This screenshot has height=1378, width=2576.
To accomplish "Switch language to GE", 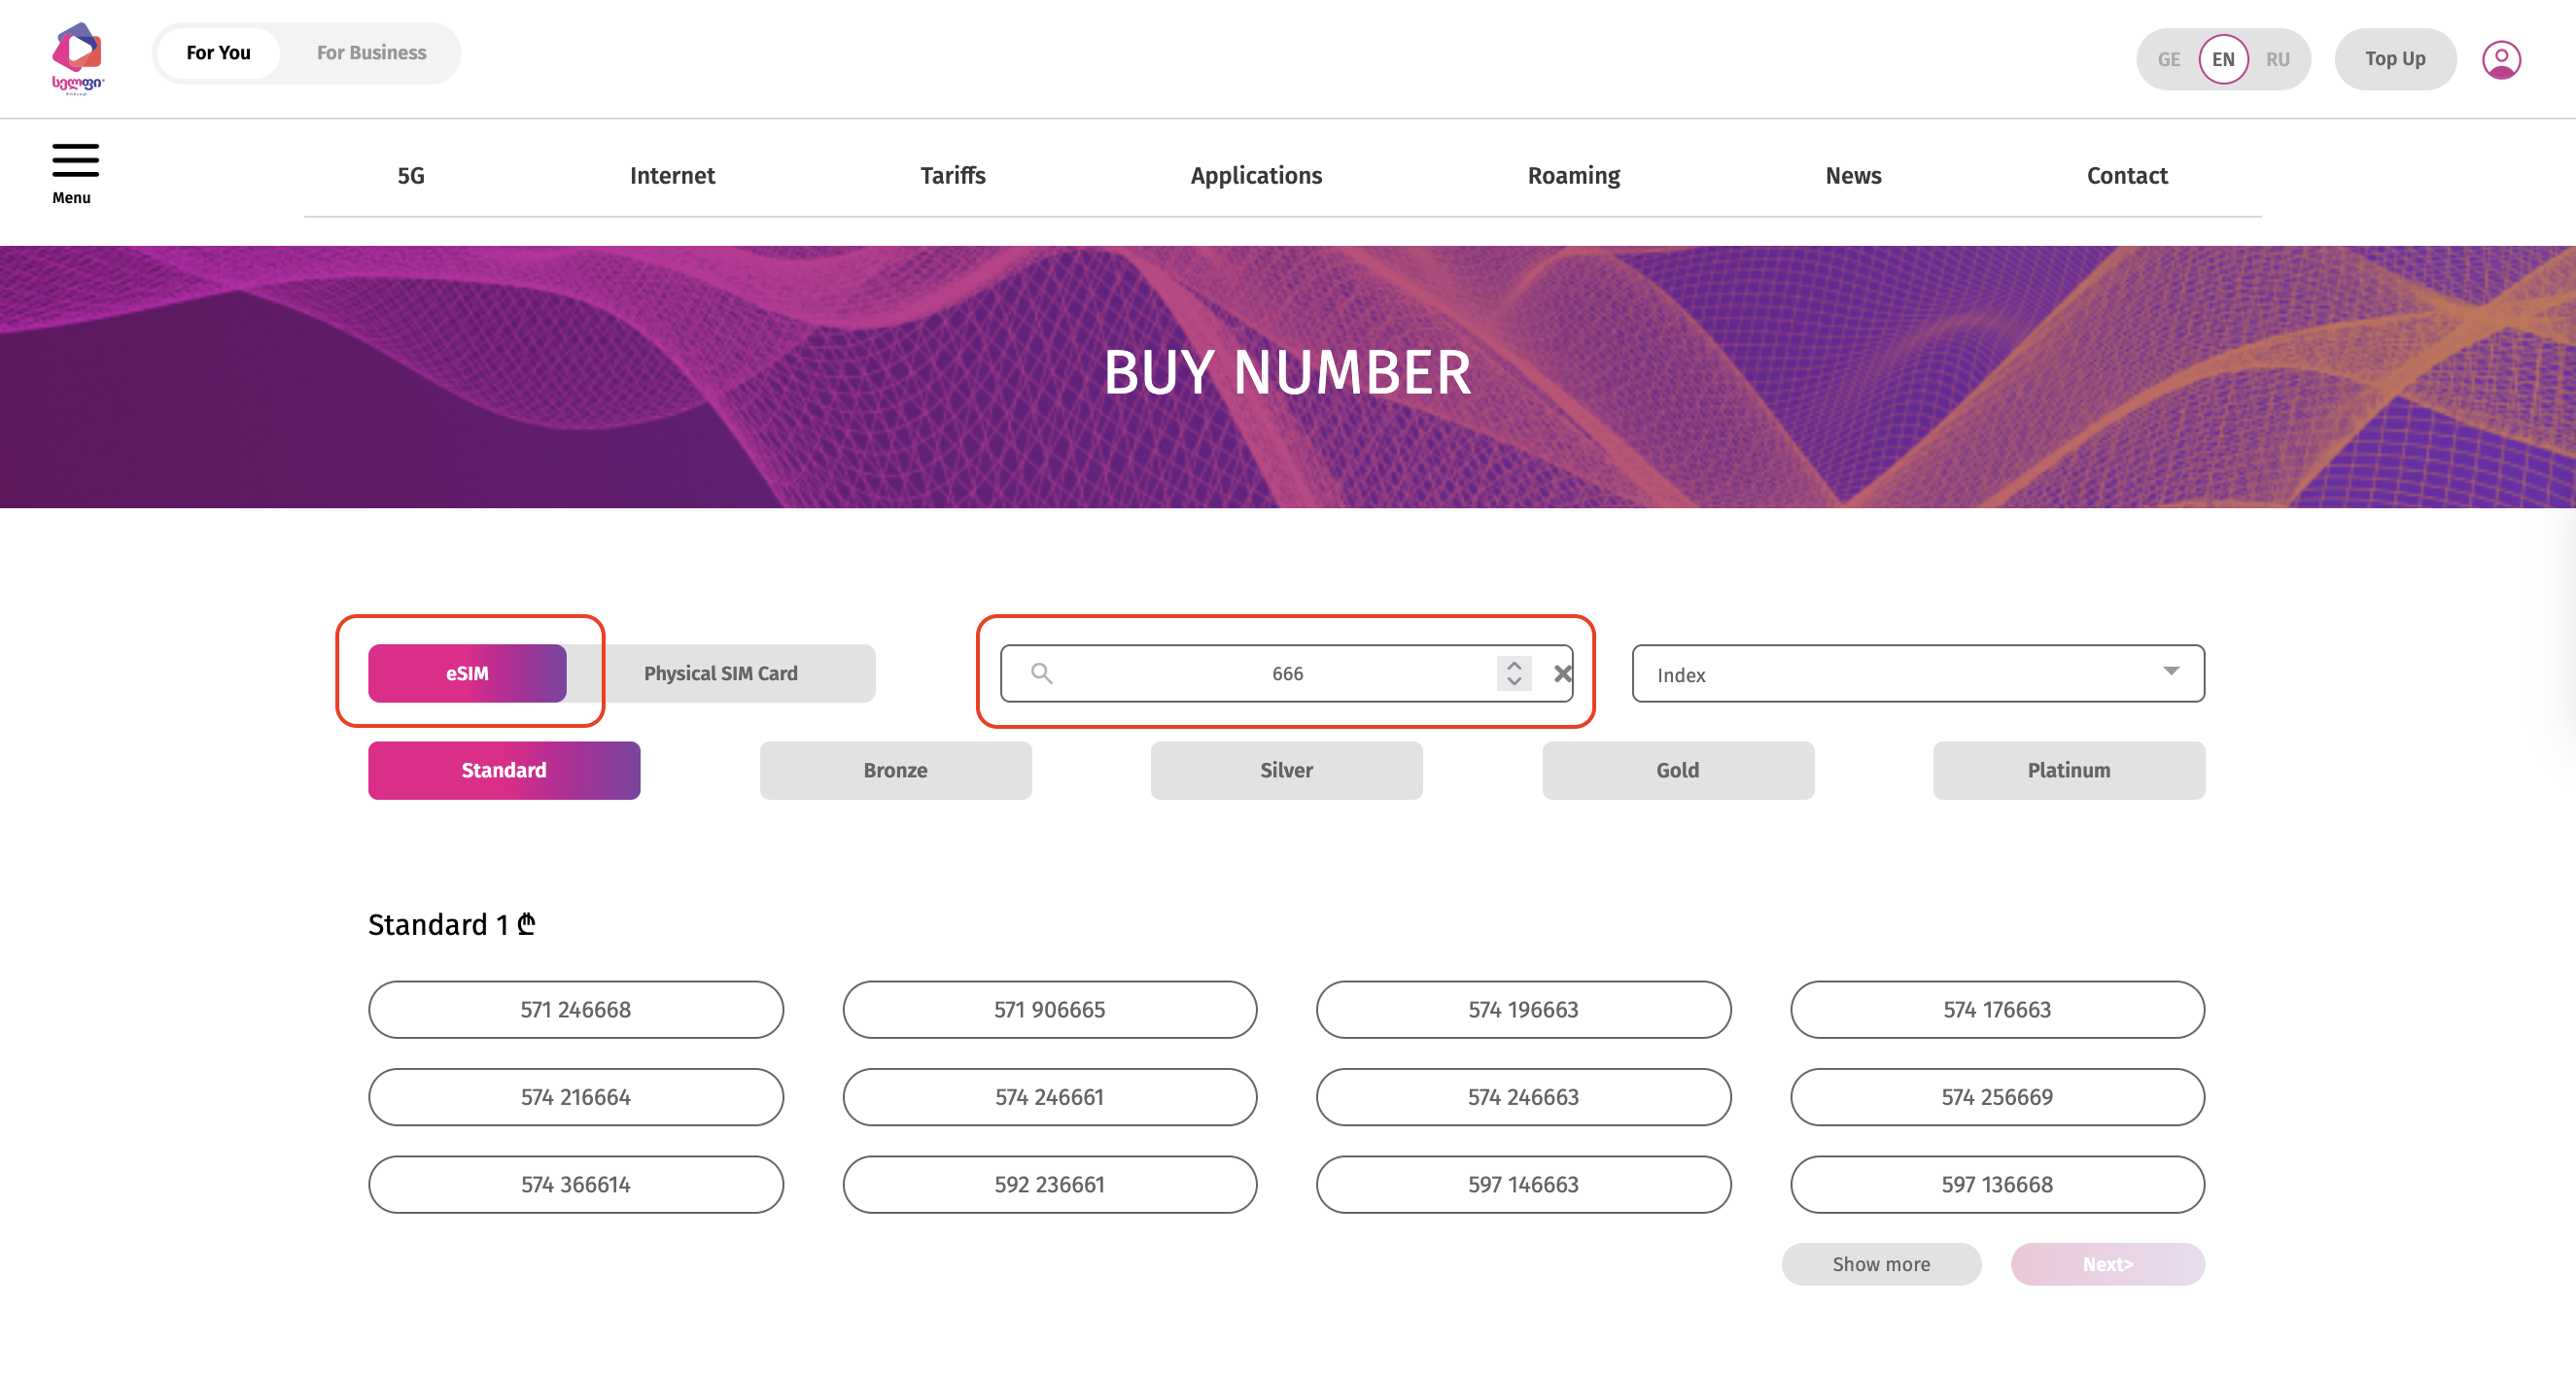I will click(2168, 59).
